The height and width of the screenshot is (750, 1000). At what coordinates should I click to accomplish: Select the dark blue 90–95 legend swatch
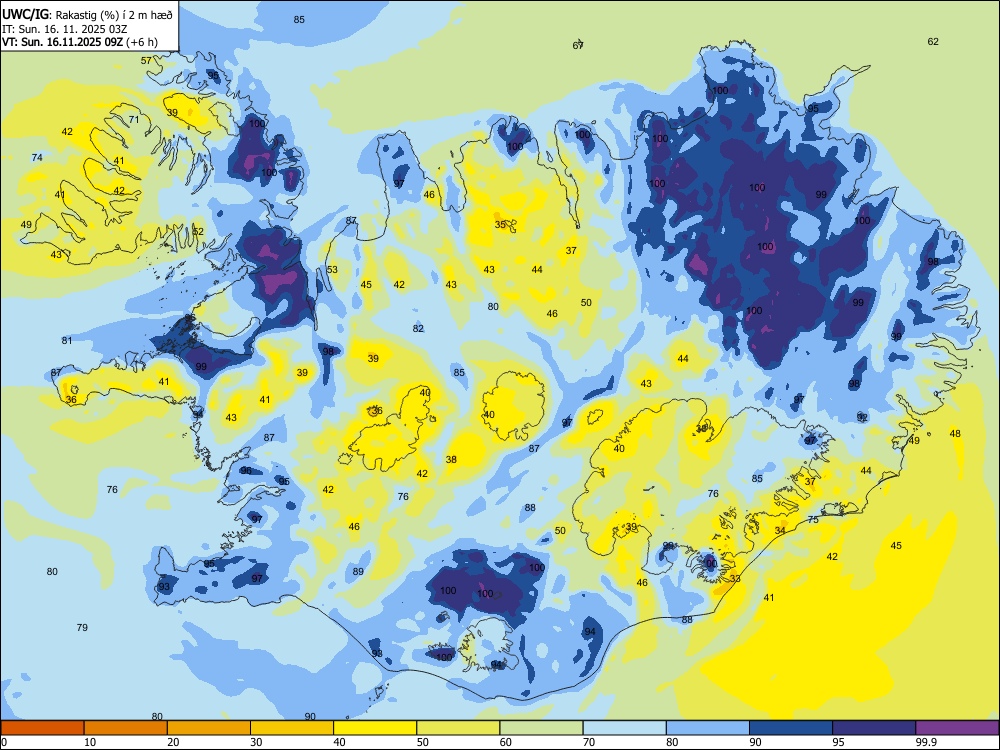pos(791,728)
